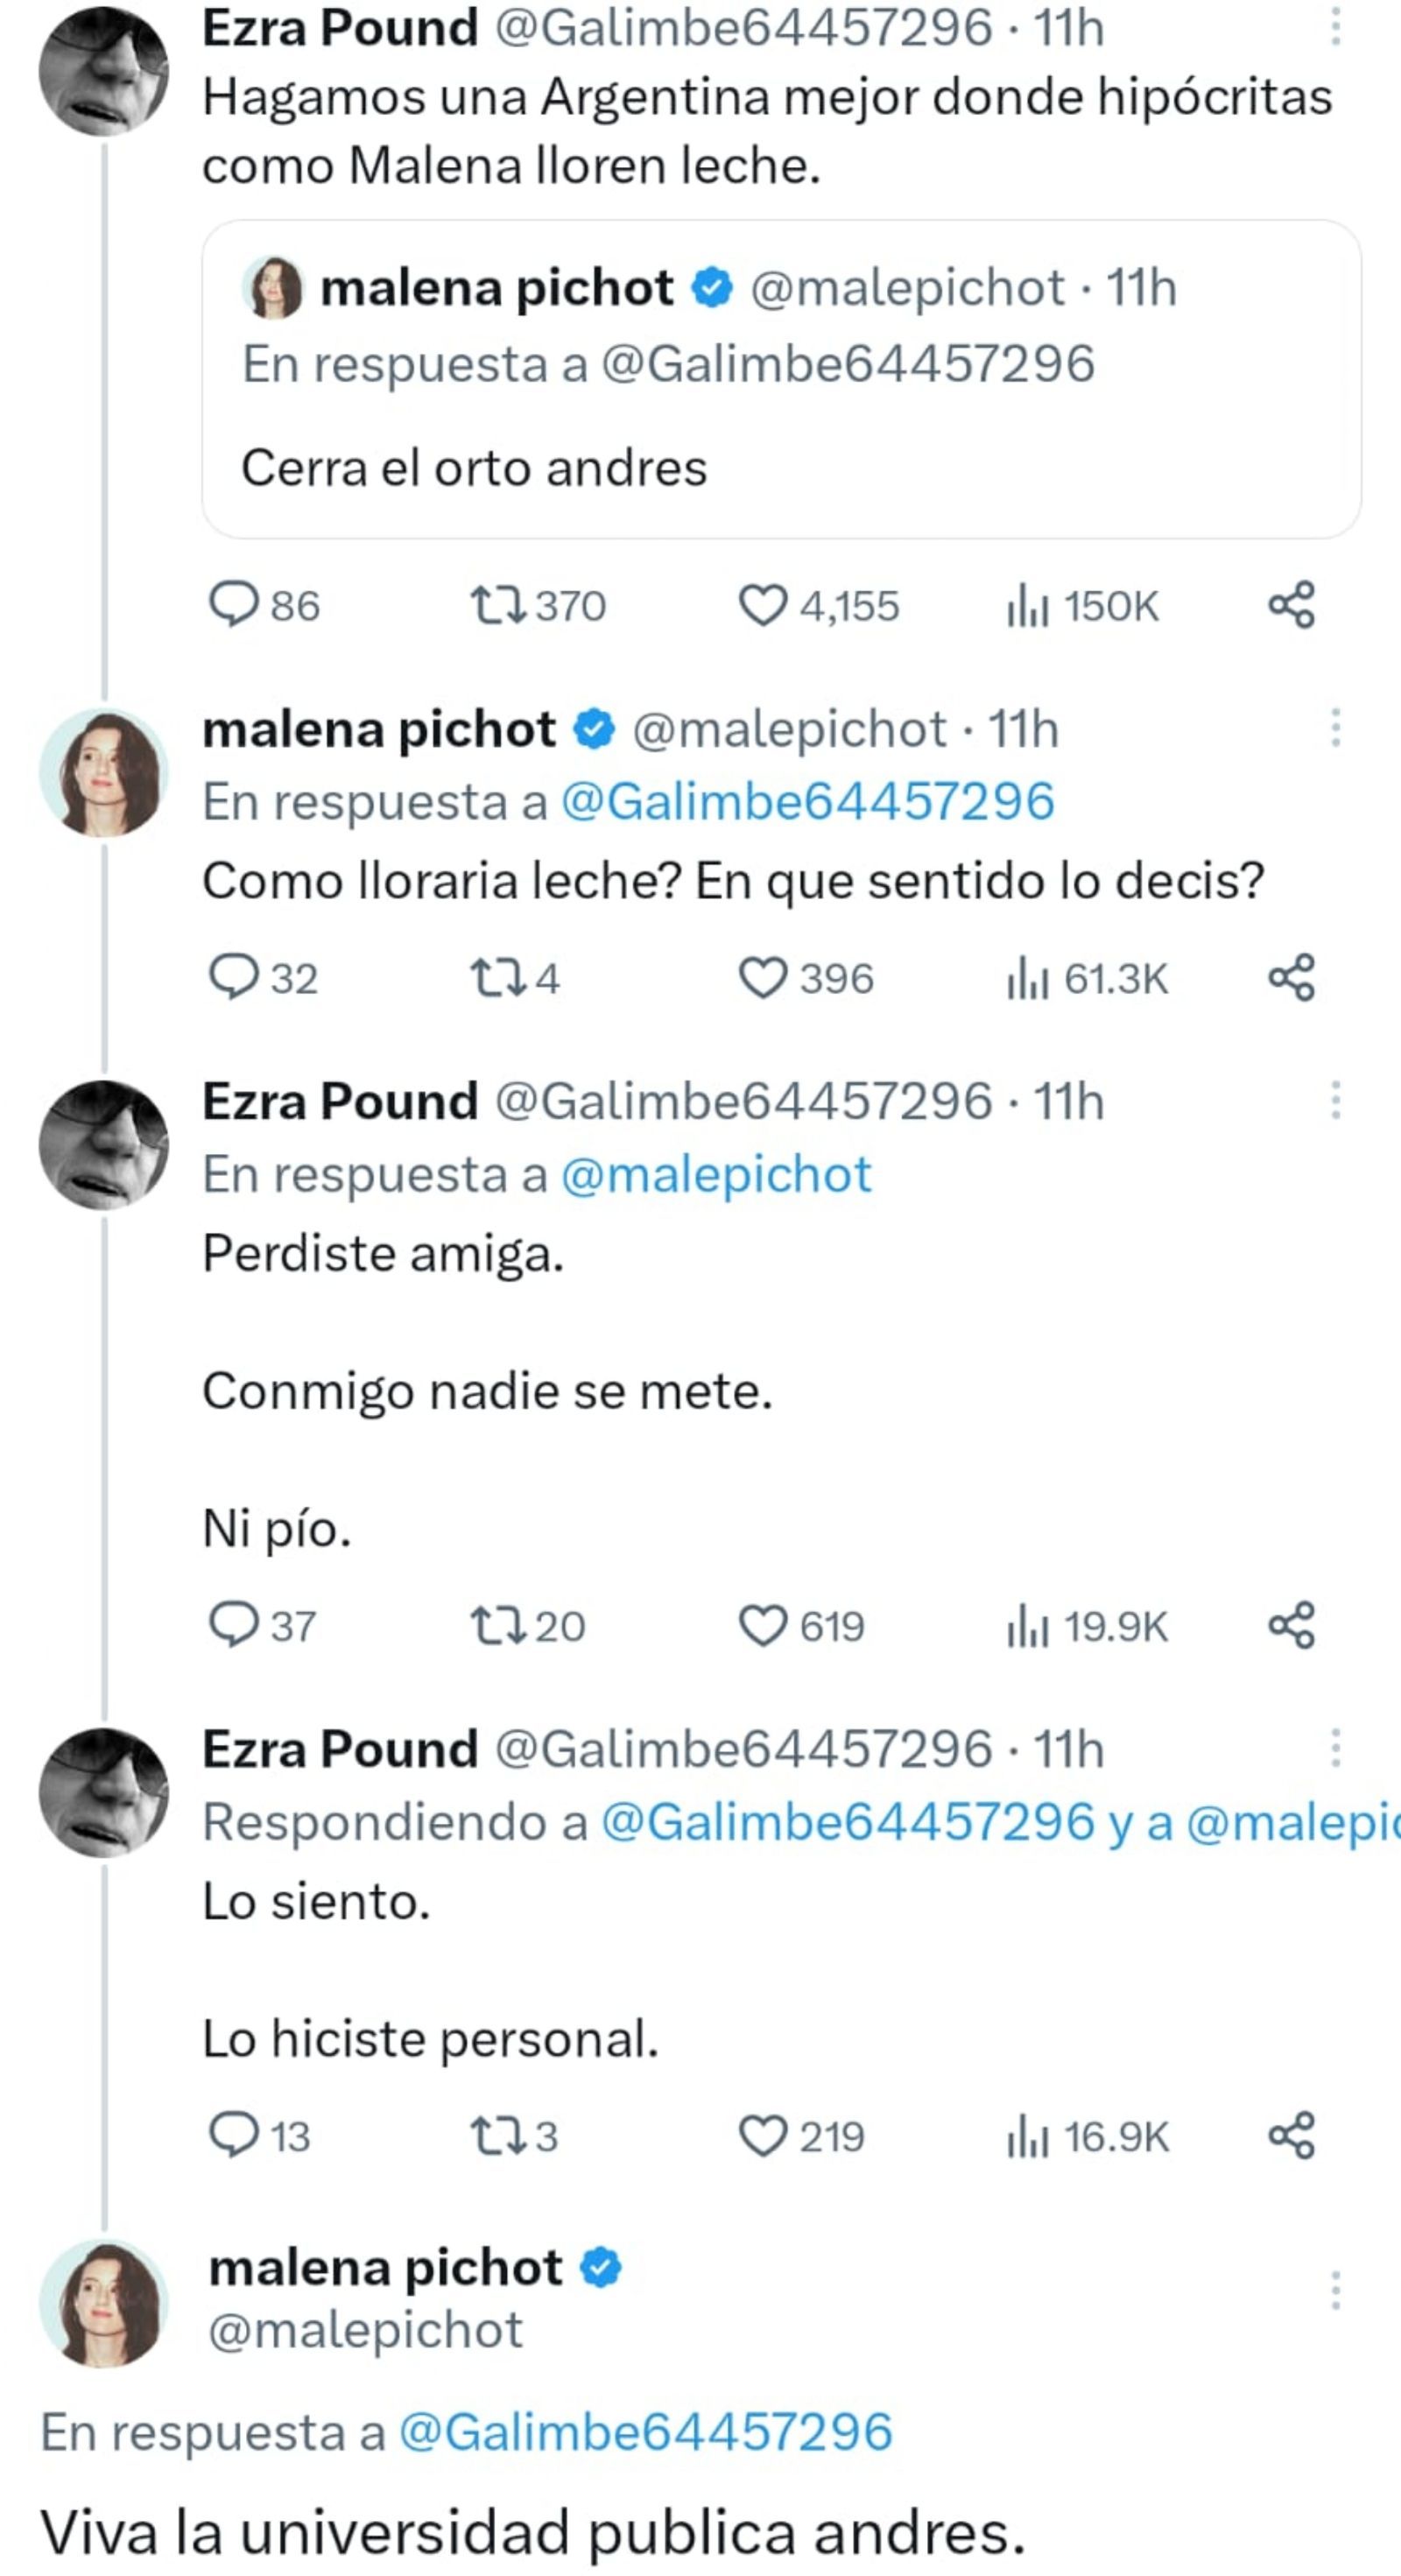Follow the @Galimbe64457296 link in the last tweet
Image resolution: width=1401 pixels, height=2576 pixels.
pyautogui.click(x=645, y=2432)
